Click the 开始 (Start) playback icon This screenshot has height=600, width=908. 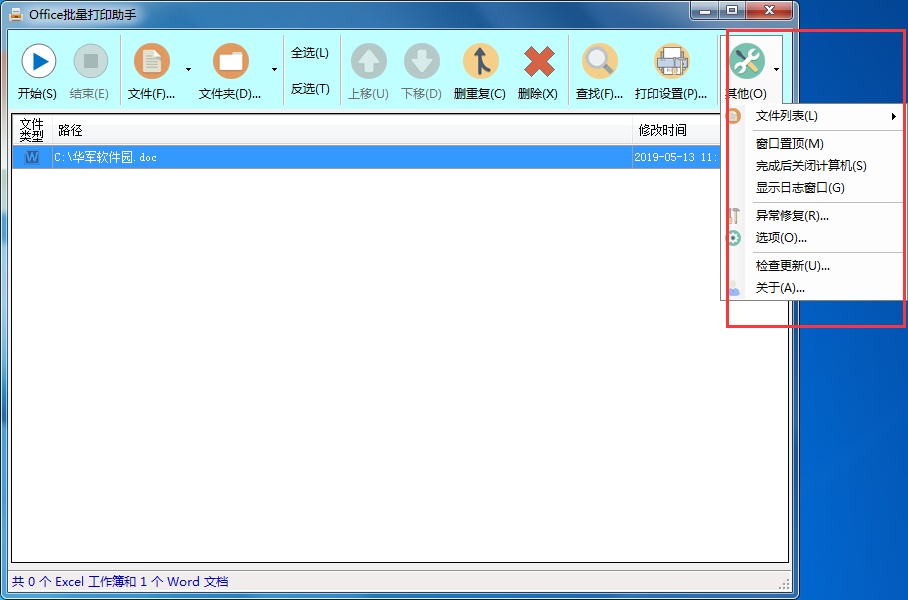(x=37, y=62)
